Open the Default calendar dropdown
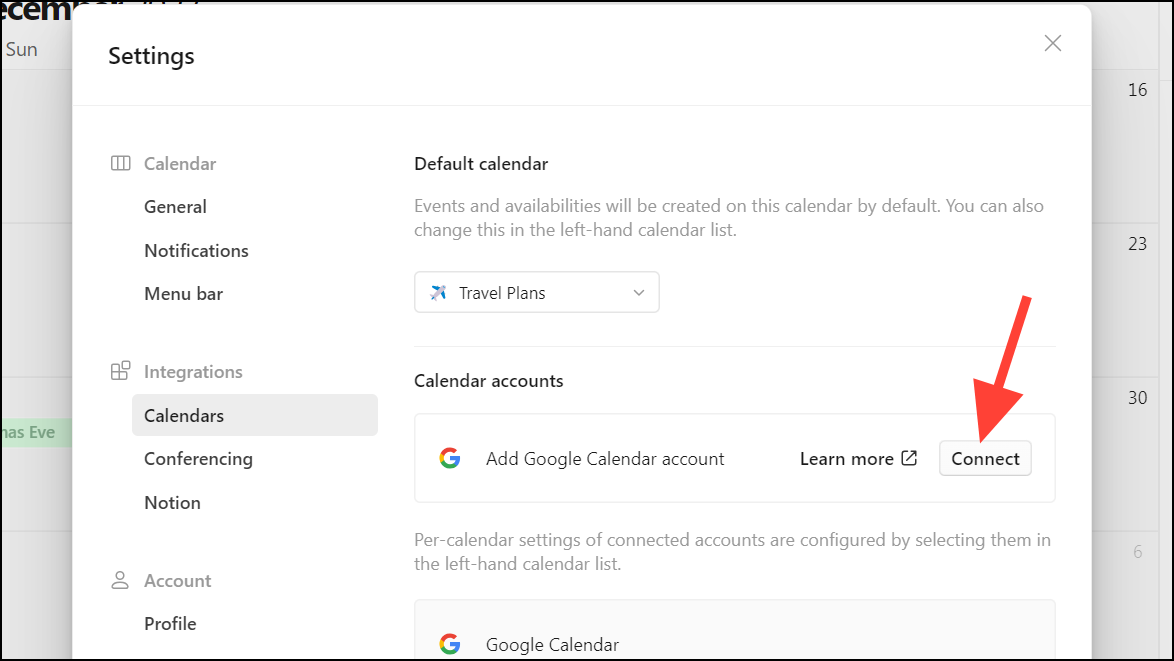The width and height of the screenshot is (1174, 661). coord(537,292)
